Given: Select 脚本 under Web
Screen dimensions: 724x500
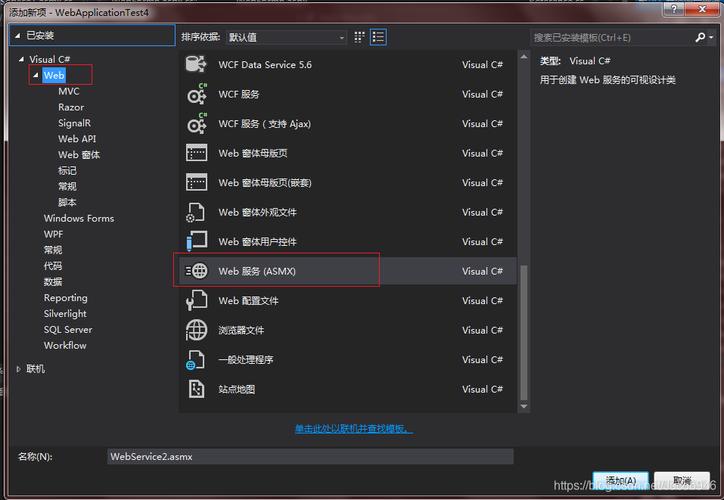Looking at the screenshot, I should click(67, 202).
